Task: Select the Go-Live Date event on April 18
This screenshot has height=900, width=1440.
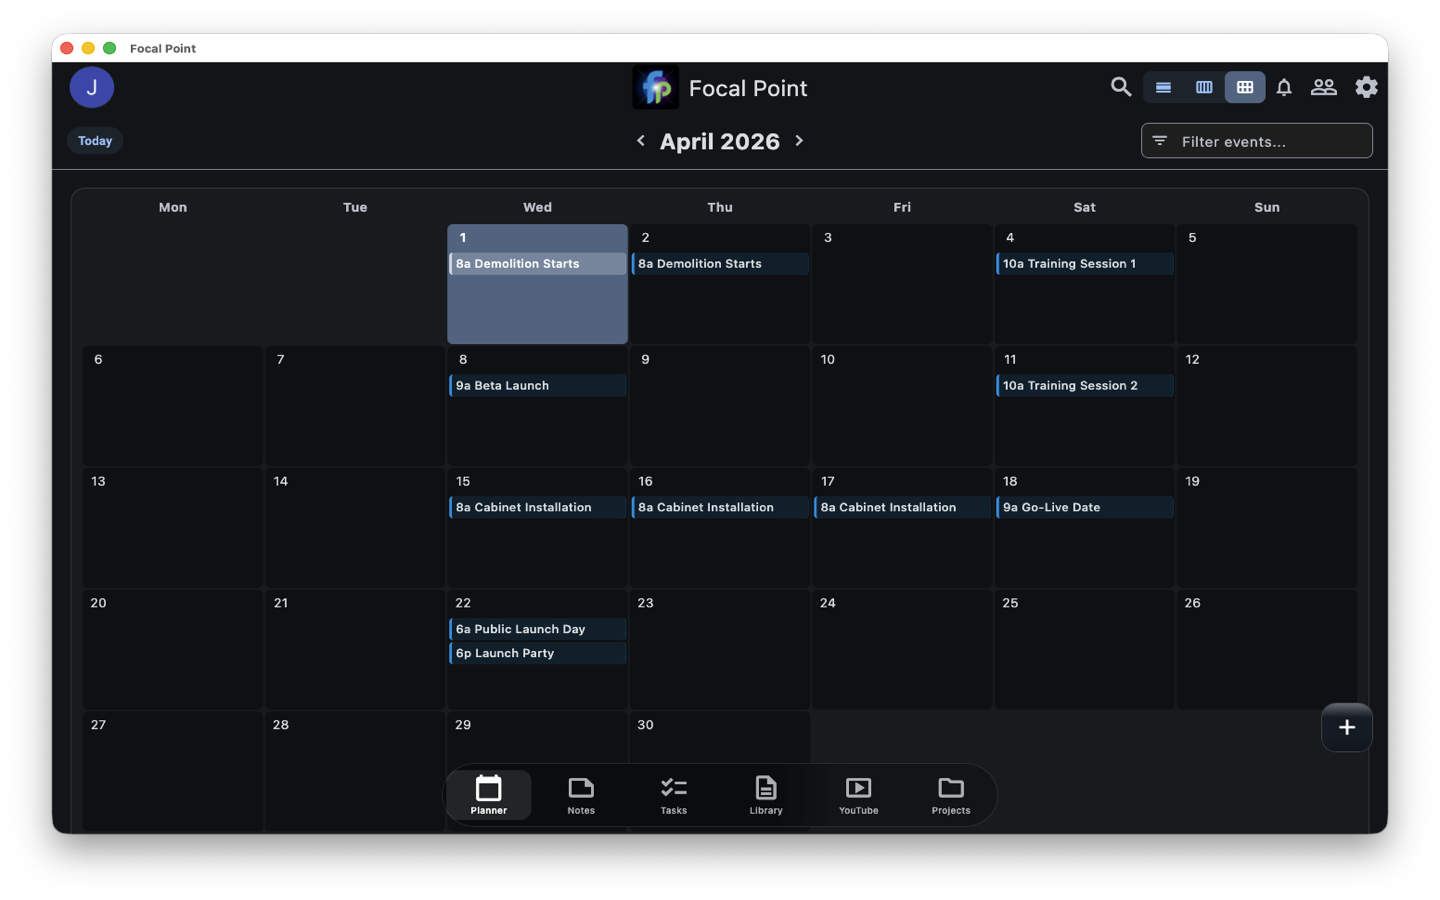Action: [1084, 507]
